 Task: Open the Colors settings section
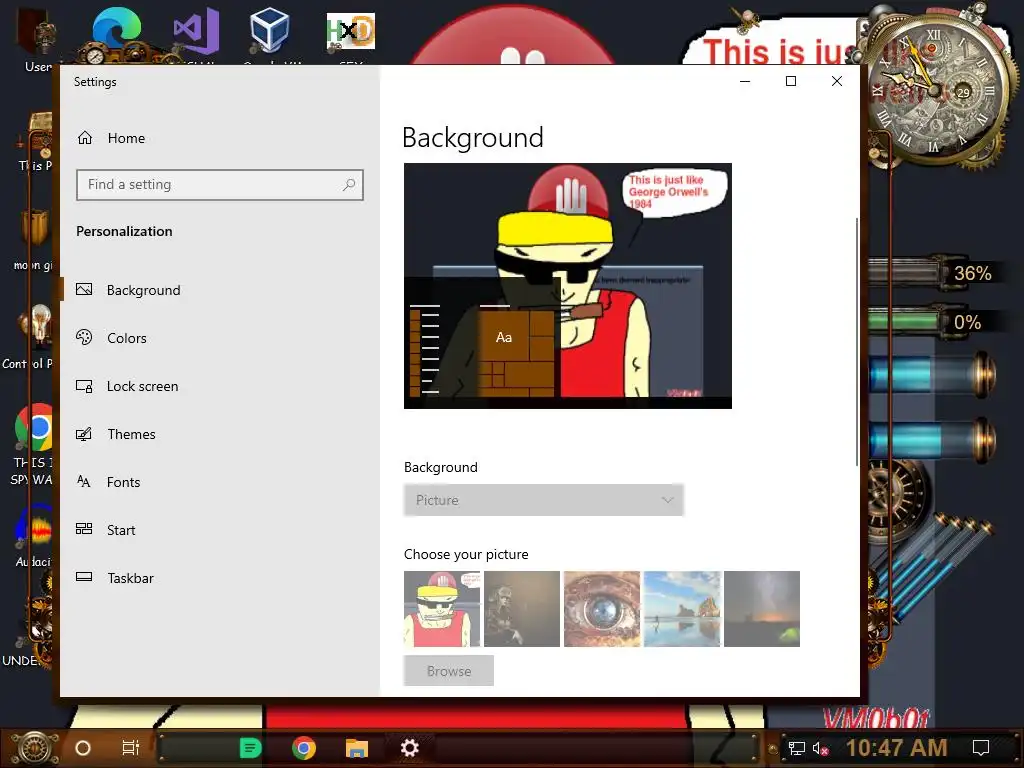[127, 338]
